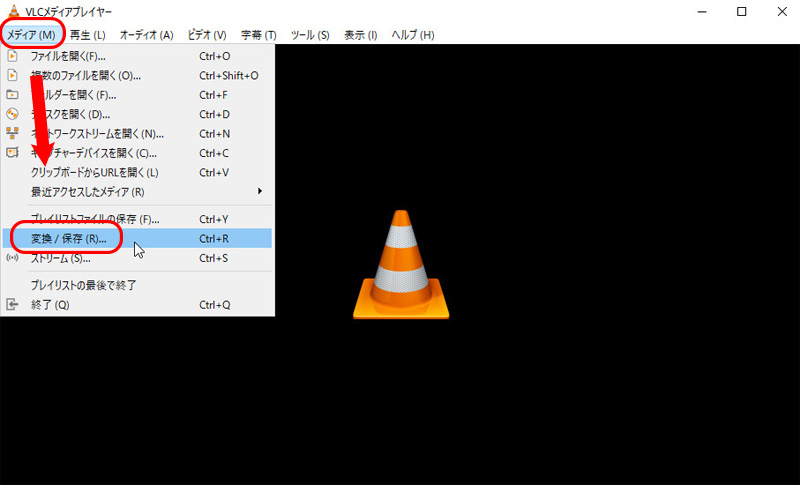Select フォルダーを開く (F)... entry
Viewport: 800px width, 485px height.
coord(137,95)
